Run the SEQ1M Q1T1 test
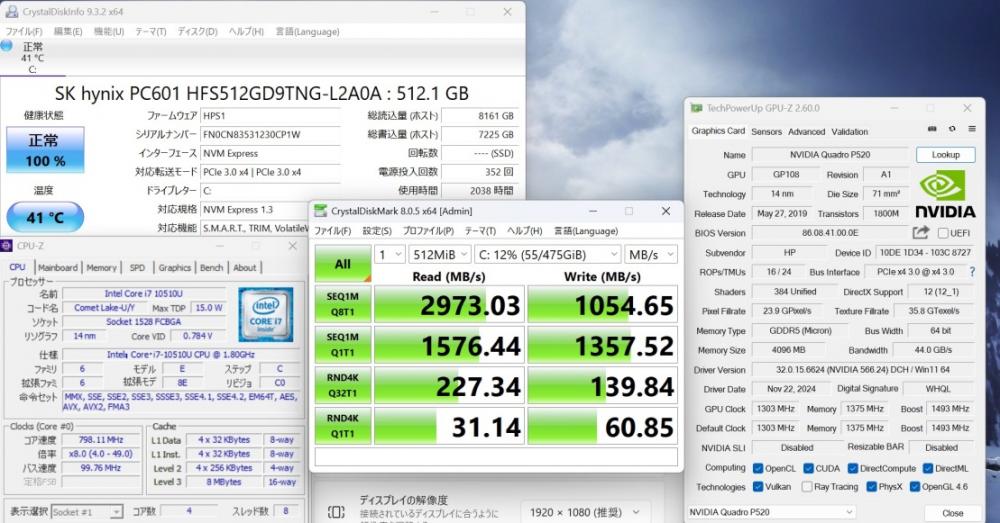1000x523 pixels. [x=342, y=345]
